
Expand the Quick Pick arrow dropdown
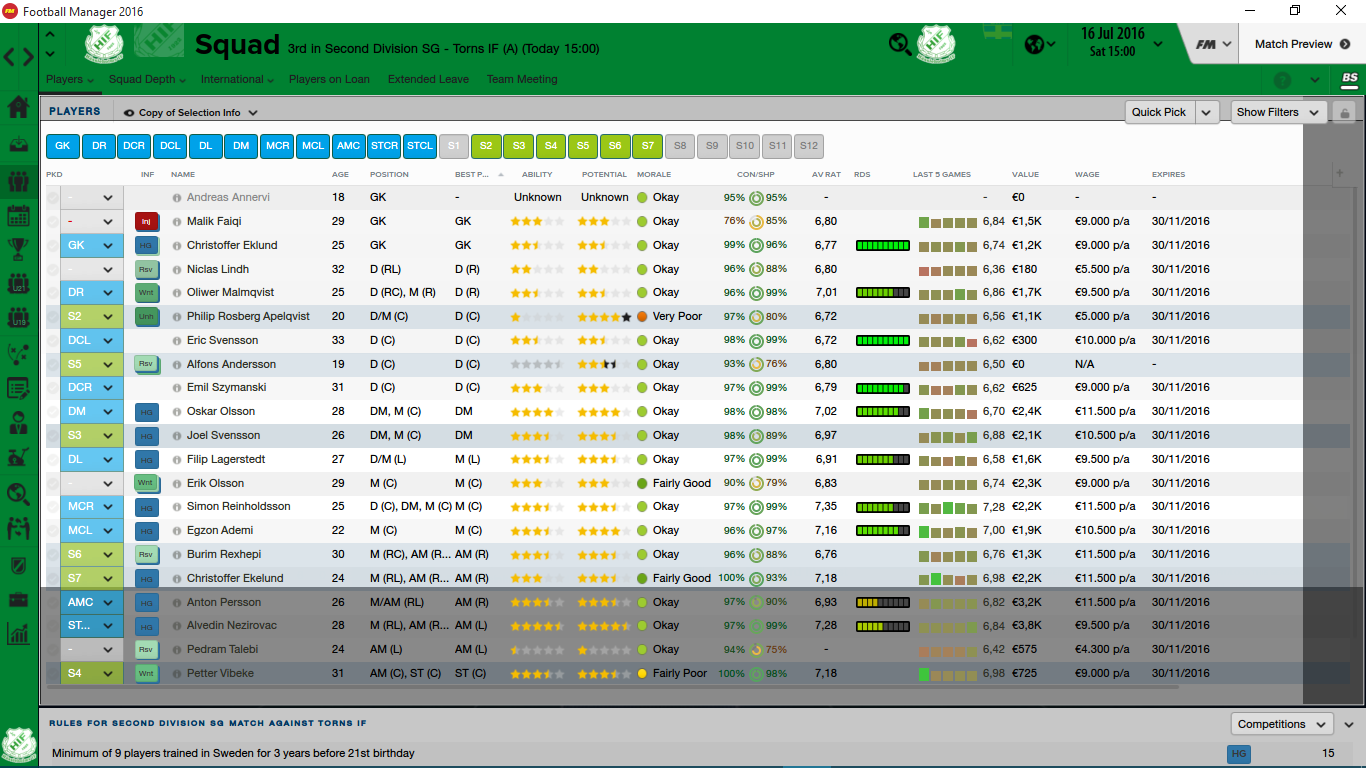pos(1208,112)
